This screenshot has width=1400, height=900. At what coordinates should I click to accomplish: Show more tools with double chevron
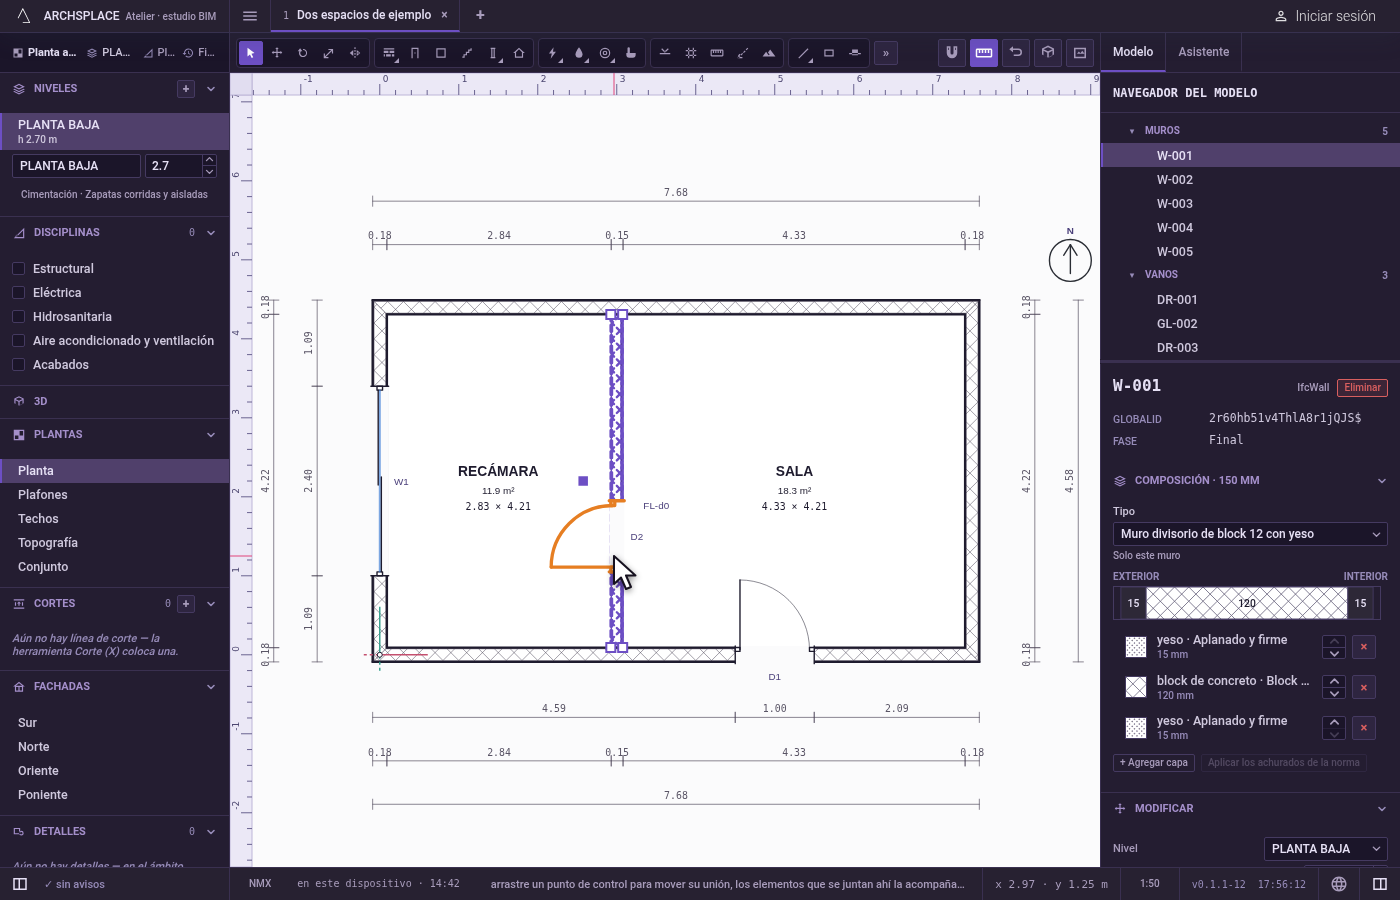point(885,53)
